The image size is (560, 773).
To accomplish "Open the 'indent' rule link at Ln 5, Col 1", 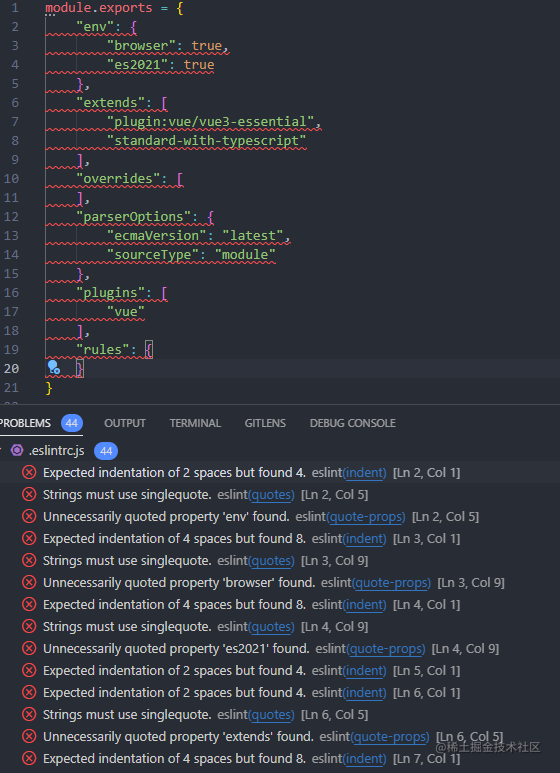I will pos(365,670).
